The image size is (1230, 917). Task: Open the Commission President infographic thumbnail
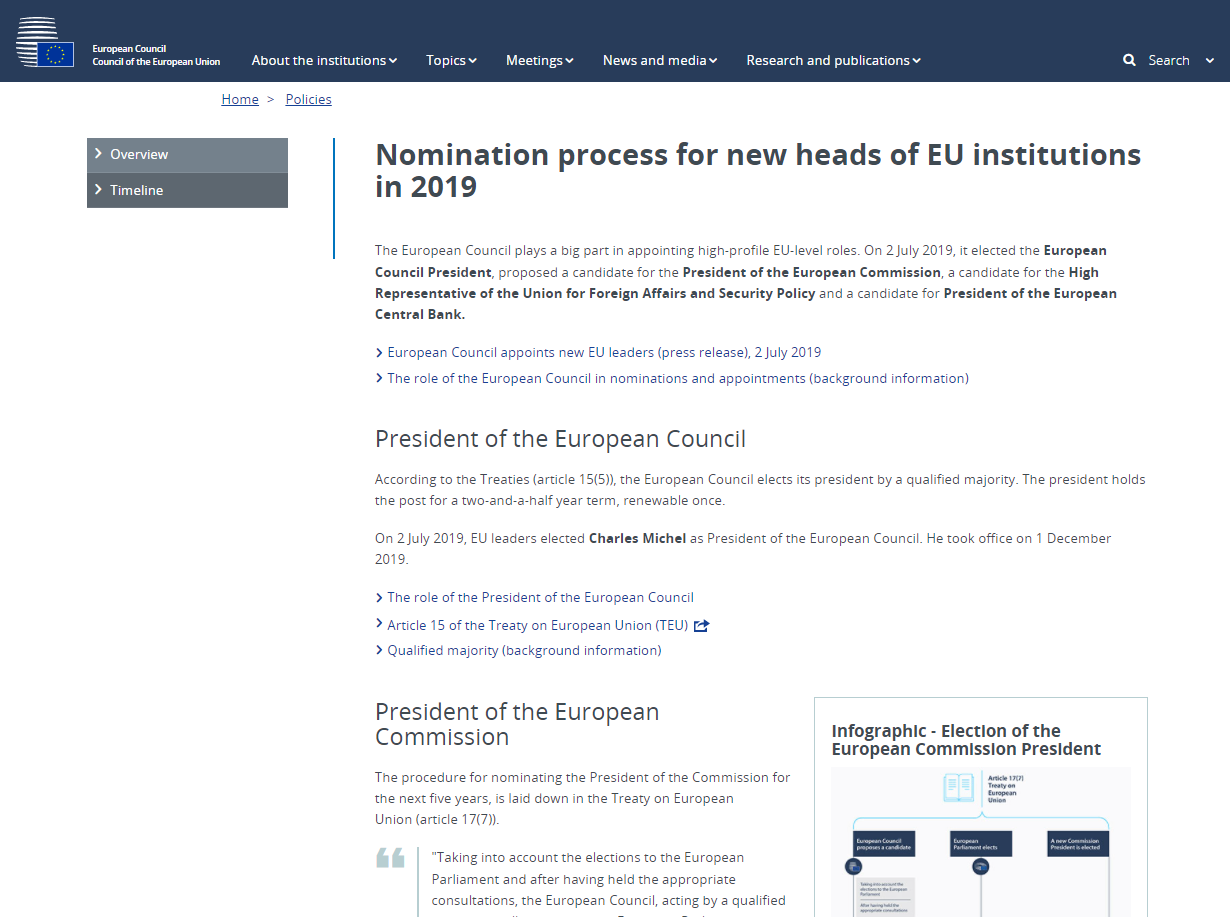(981, 842)
